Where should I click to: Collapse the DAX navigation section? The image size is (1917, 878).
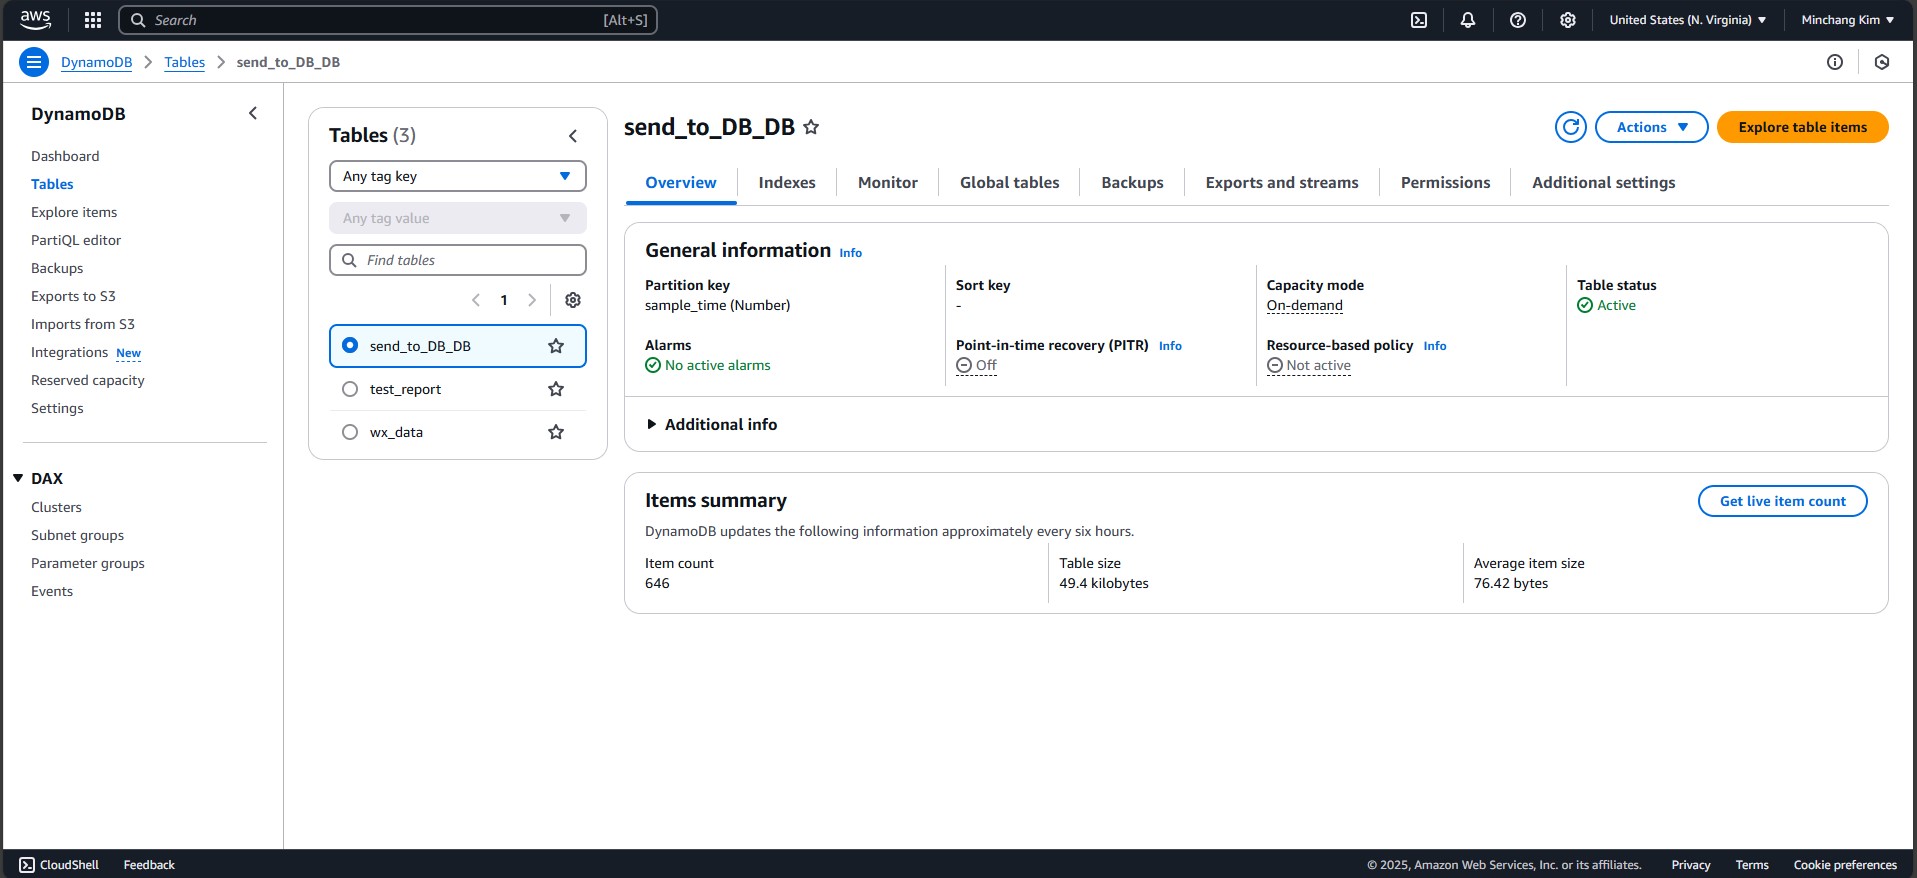tap(18, 478)
